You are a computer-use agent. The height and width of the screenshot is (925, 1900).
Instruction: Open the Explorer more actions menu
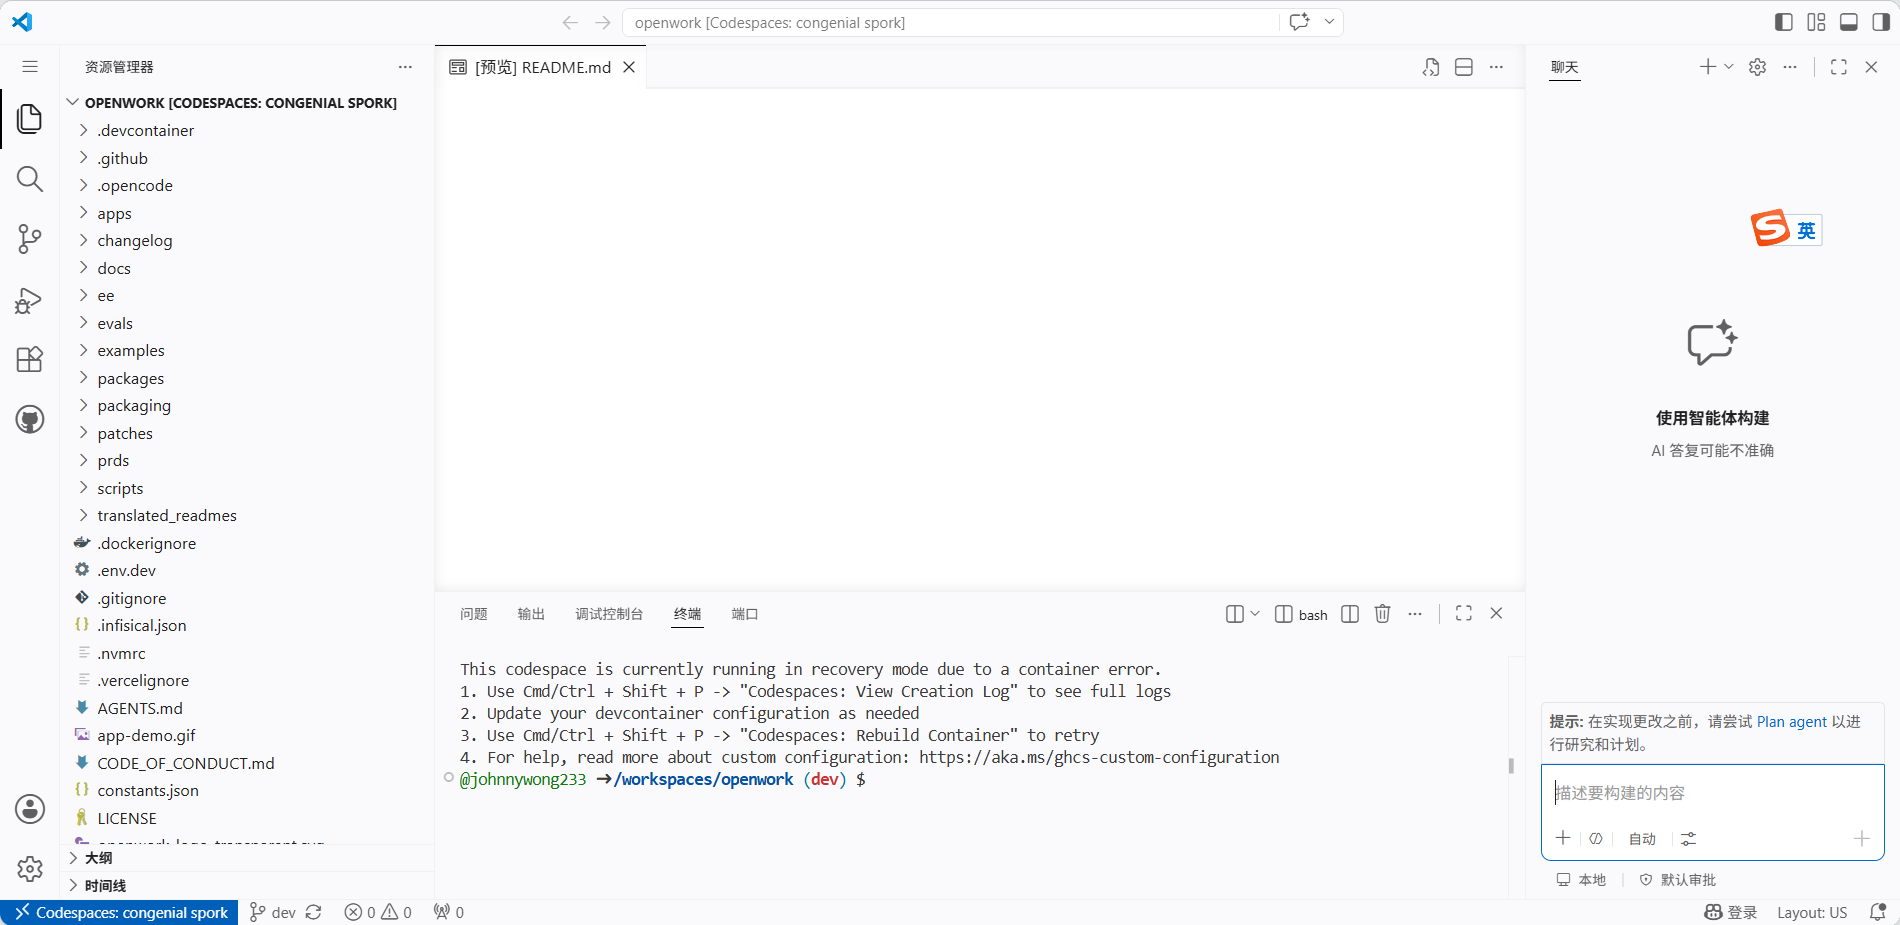(405, 67)
